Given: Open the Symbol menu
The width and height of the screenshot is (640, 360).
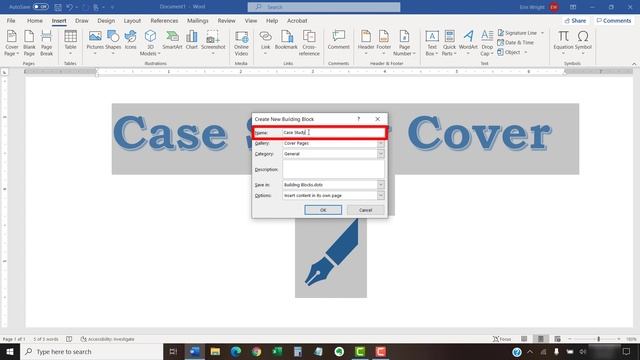Looking at the screenshot, I should click(583, 43).
